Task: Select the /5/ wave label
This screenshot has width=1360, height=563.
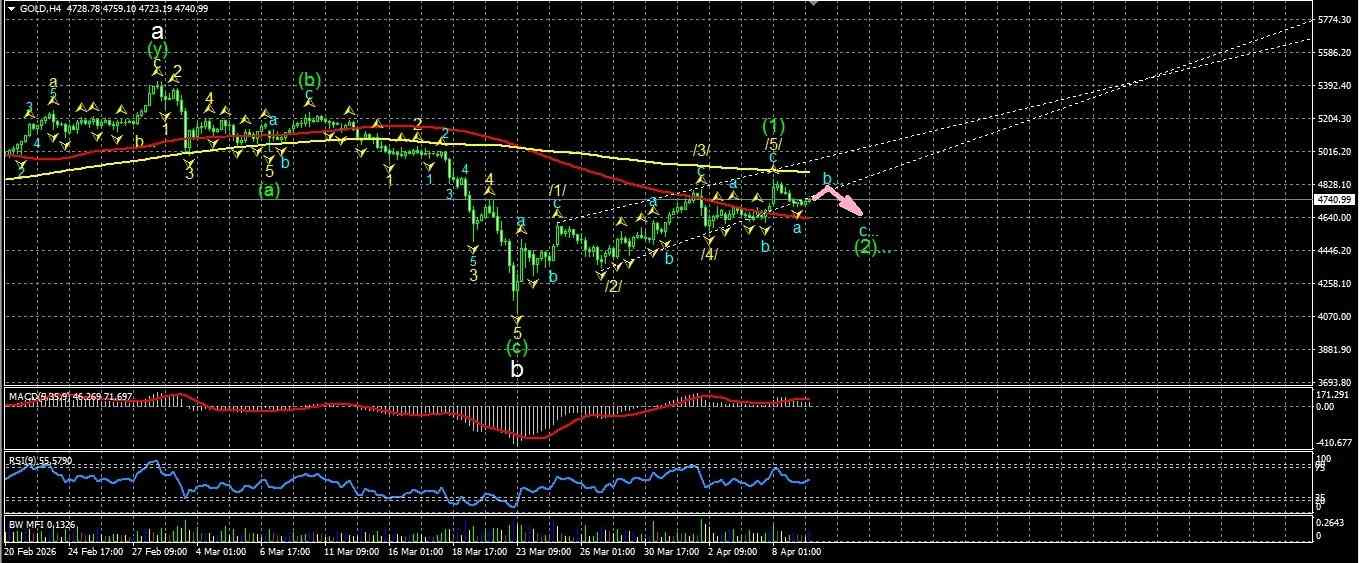Action: pos(772,144)
